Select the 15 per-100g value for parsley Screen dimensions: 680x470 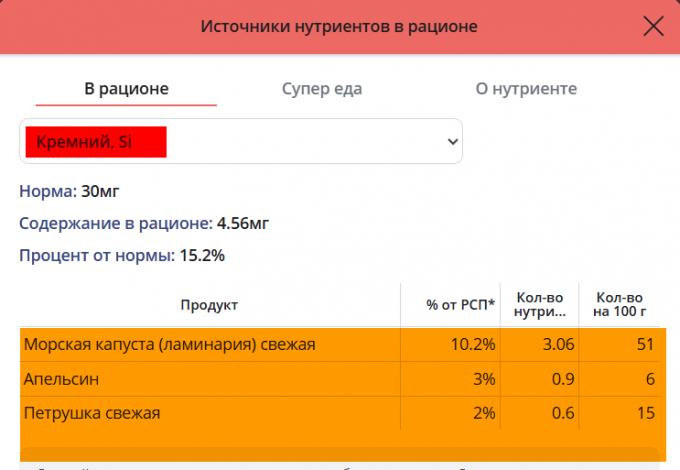tap(644, 412)
